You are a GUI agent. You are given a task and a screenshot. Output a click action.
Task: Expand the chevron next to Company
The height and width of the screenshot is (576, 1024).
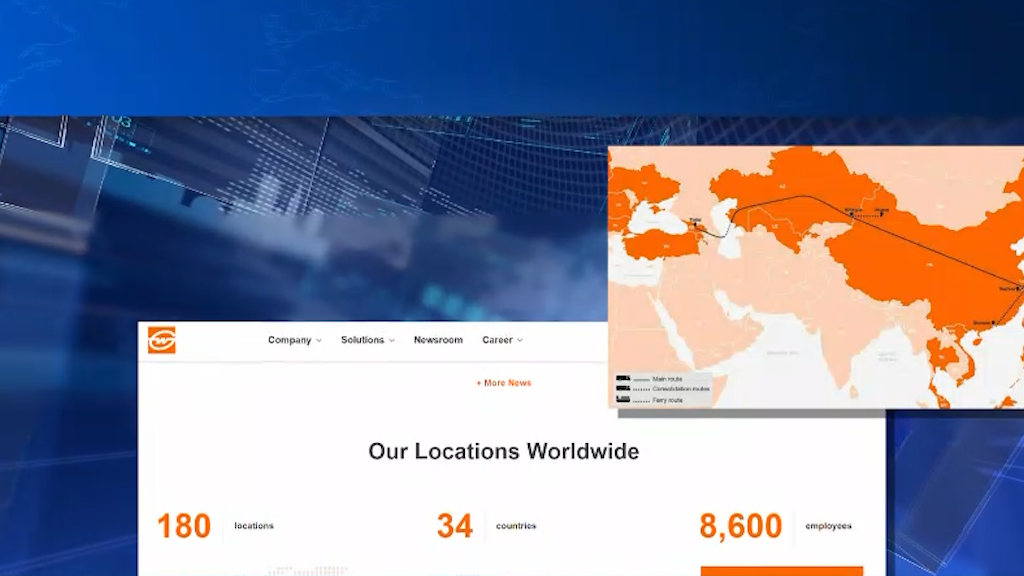pyautogui.click(x=319, y=341)
